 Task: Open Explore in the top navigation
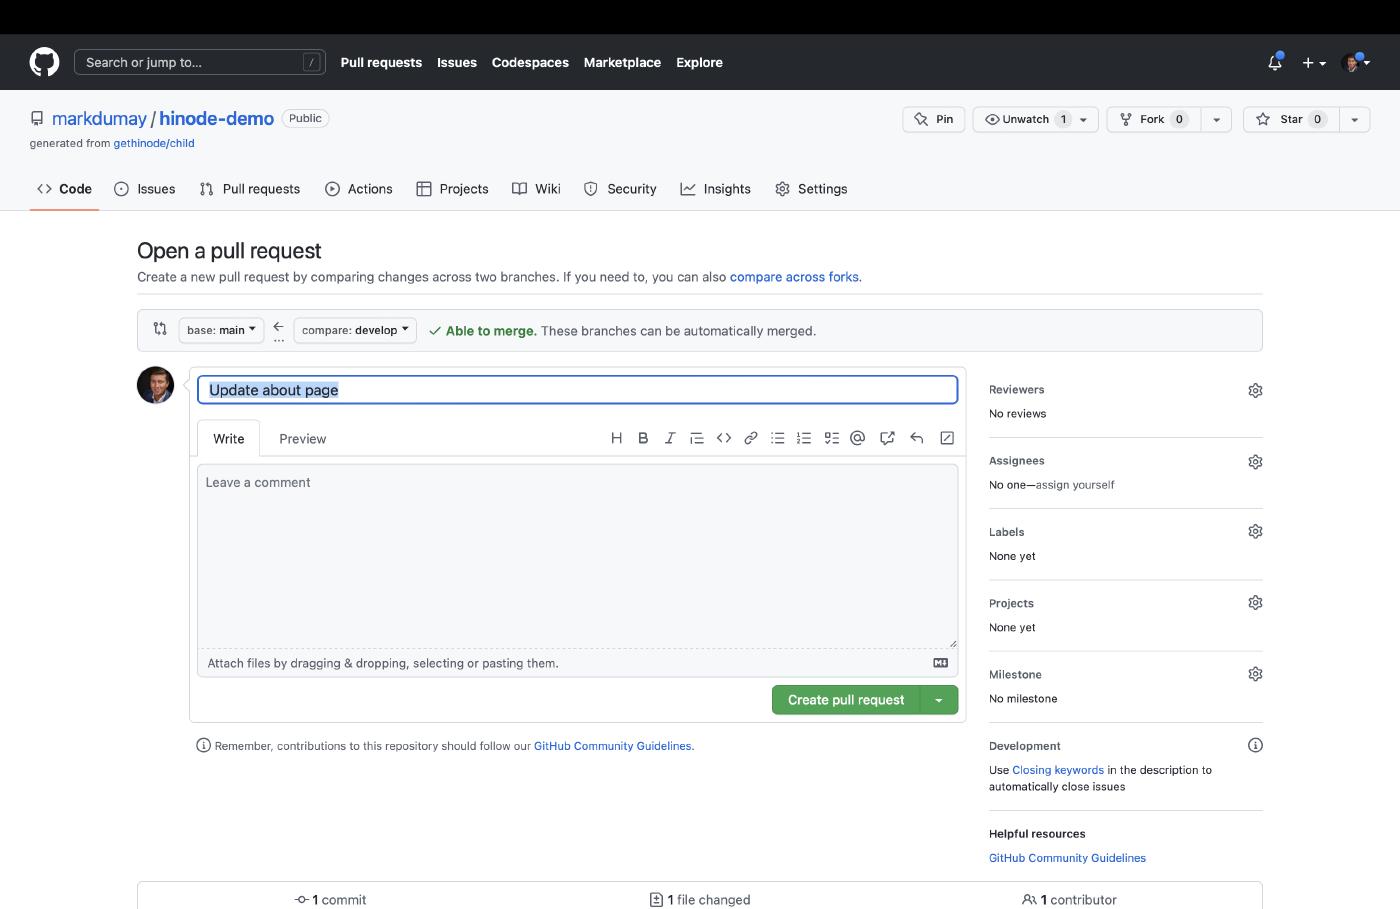click(699, 62)
